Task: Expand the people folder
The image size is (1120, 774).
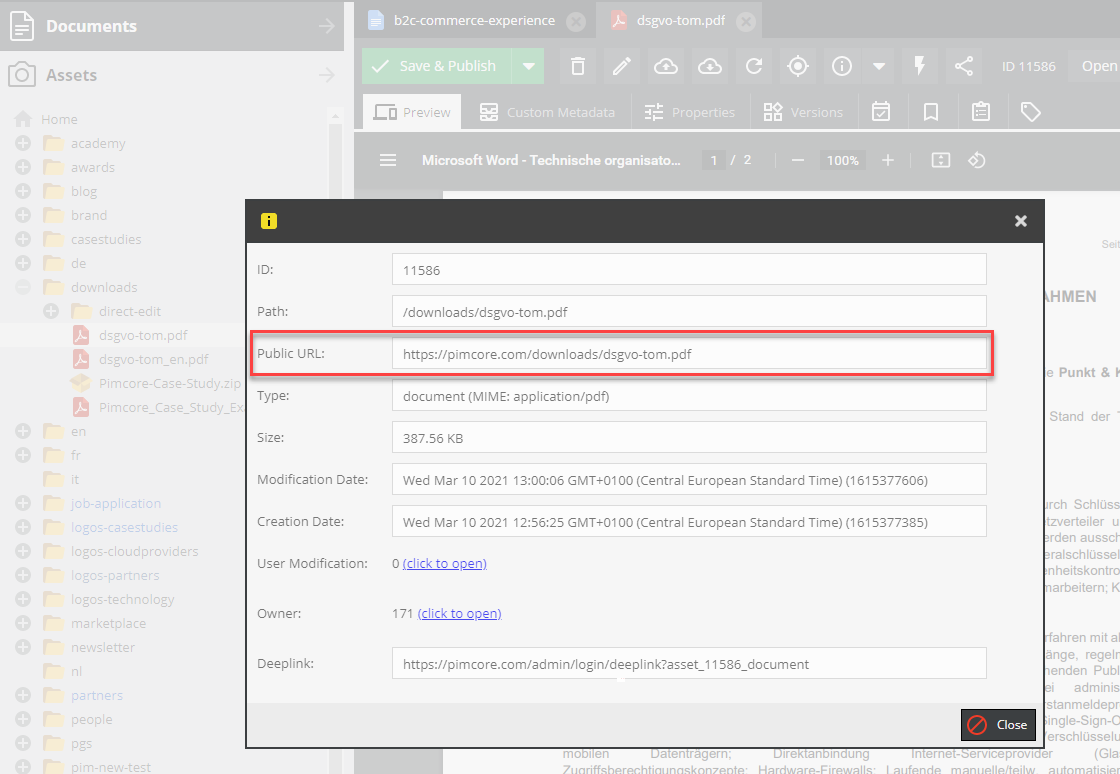Action: 23,719
